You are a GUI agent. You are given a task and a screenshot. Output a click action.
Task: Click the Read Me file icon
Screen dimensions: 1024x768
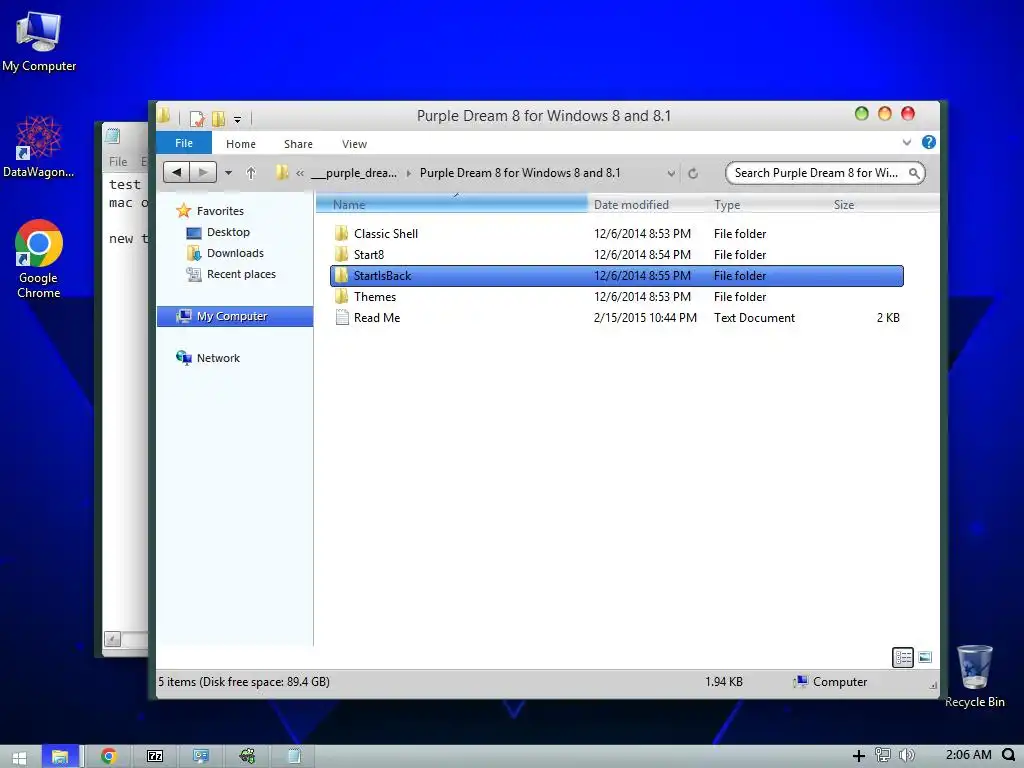click(x=342, y=317)
